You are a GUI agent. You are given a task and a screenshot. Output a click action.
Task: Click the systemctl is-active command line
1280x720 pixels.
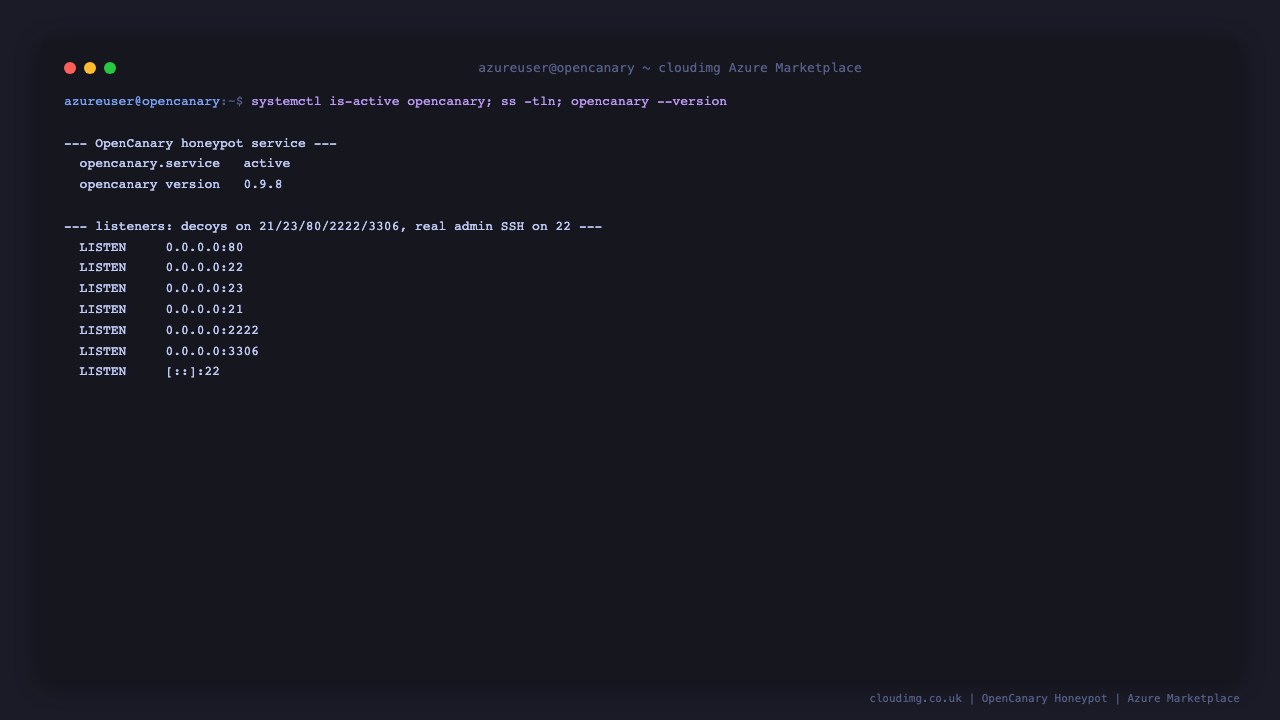489,102
